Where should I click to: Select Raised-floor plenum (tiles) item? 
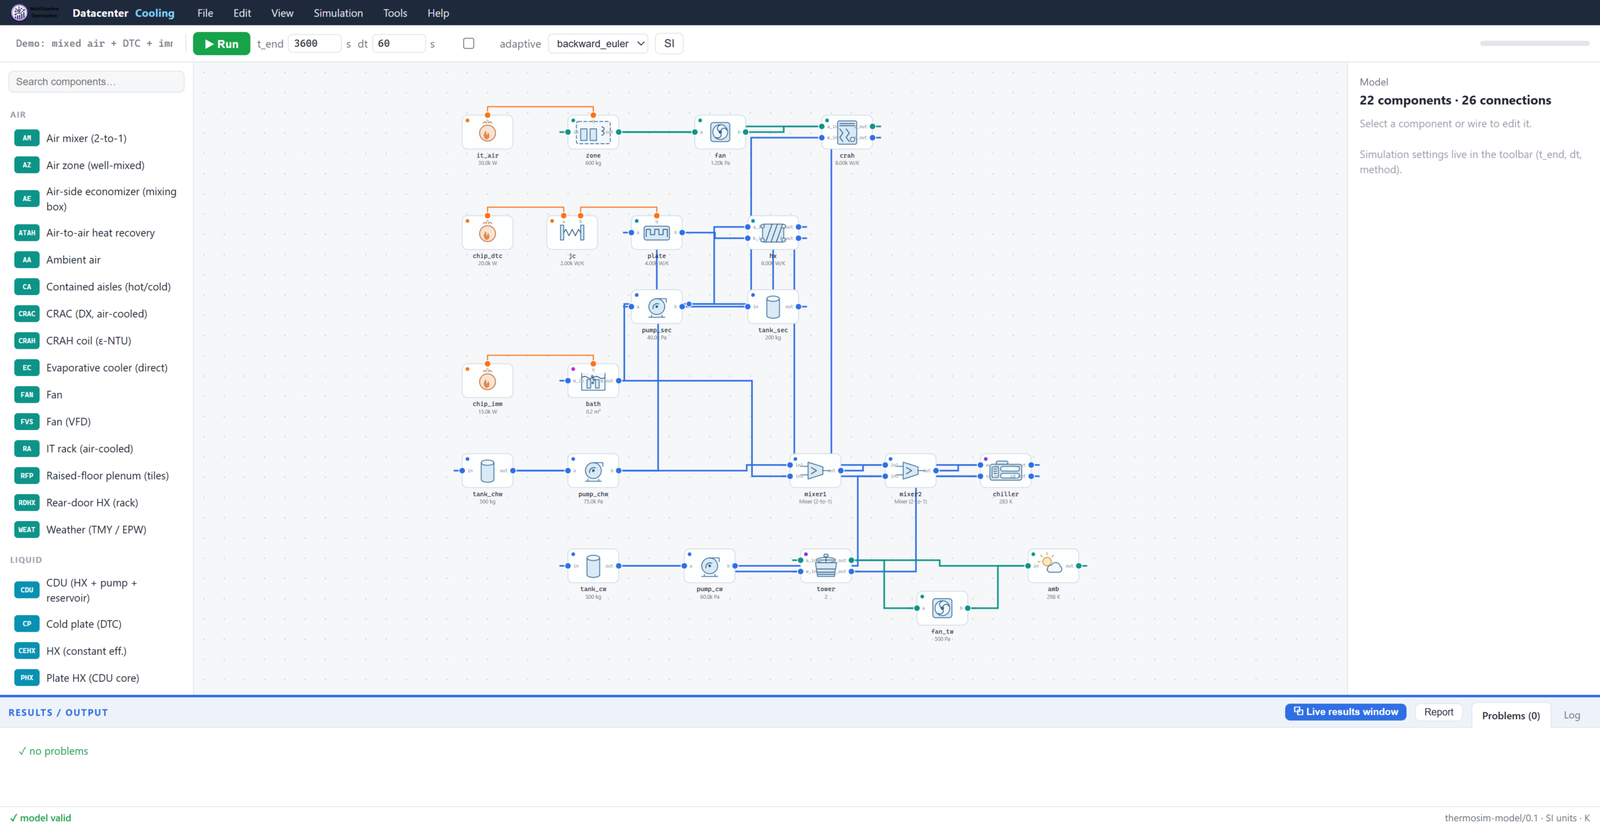click(95, 476)
